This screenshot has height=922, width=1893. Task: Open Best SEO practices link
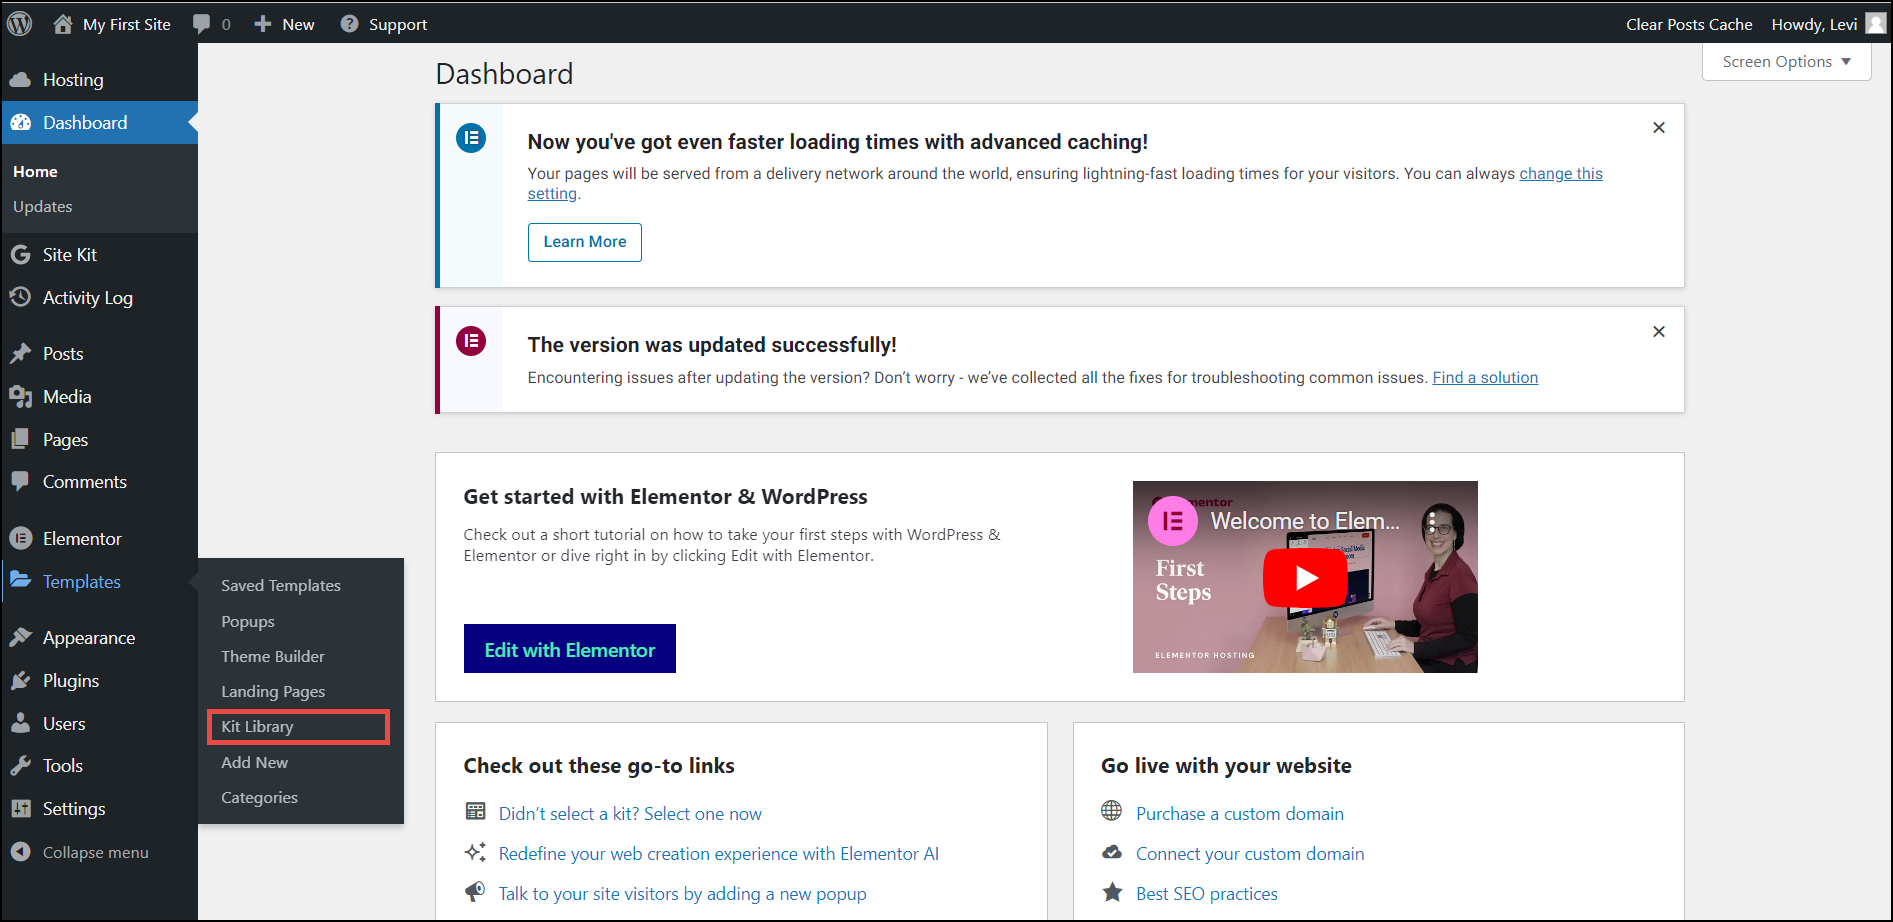pyautogui.click(x=1207, y=894)
